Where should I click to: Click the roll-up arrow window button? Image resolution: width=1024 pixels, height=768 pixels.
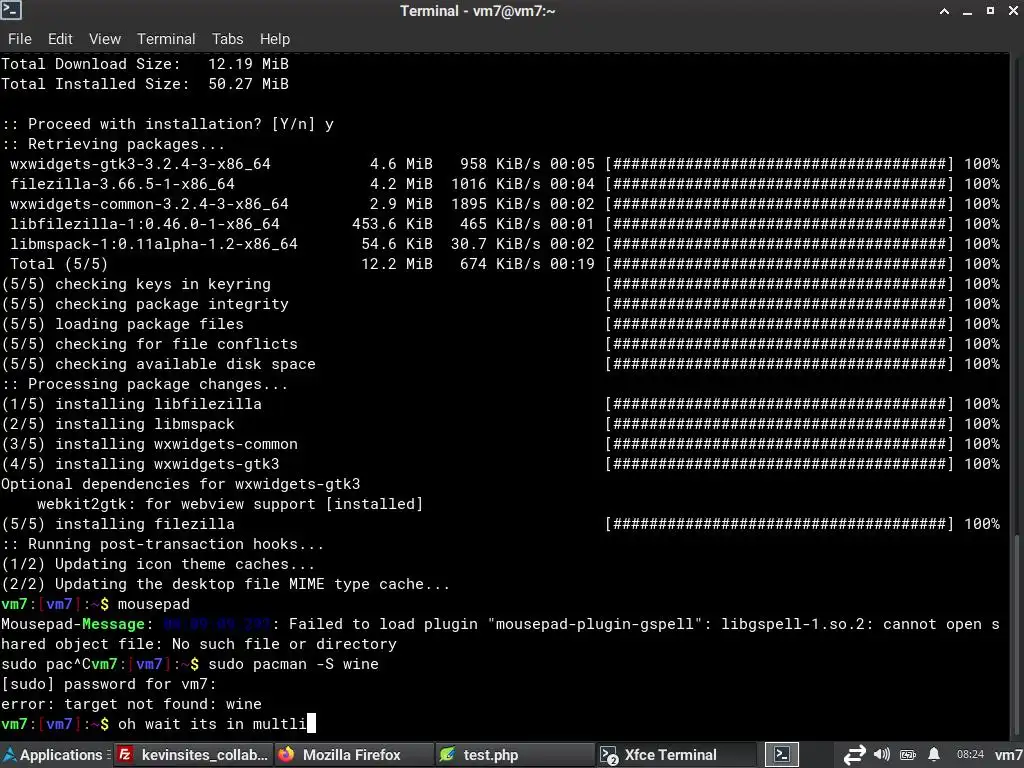tap(944, 11)
